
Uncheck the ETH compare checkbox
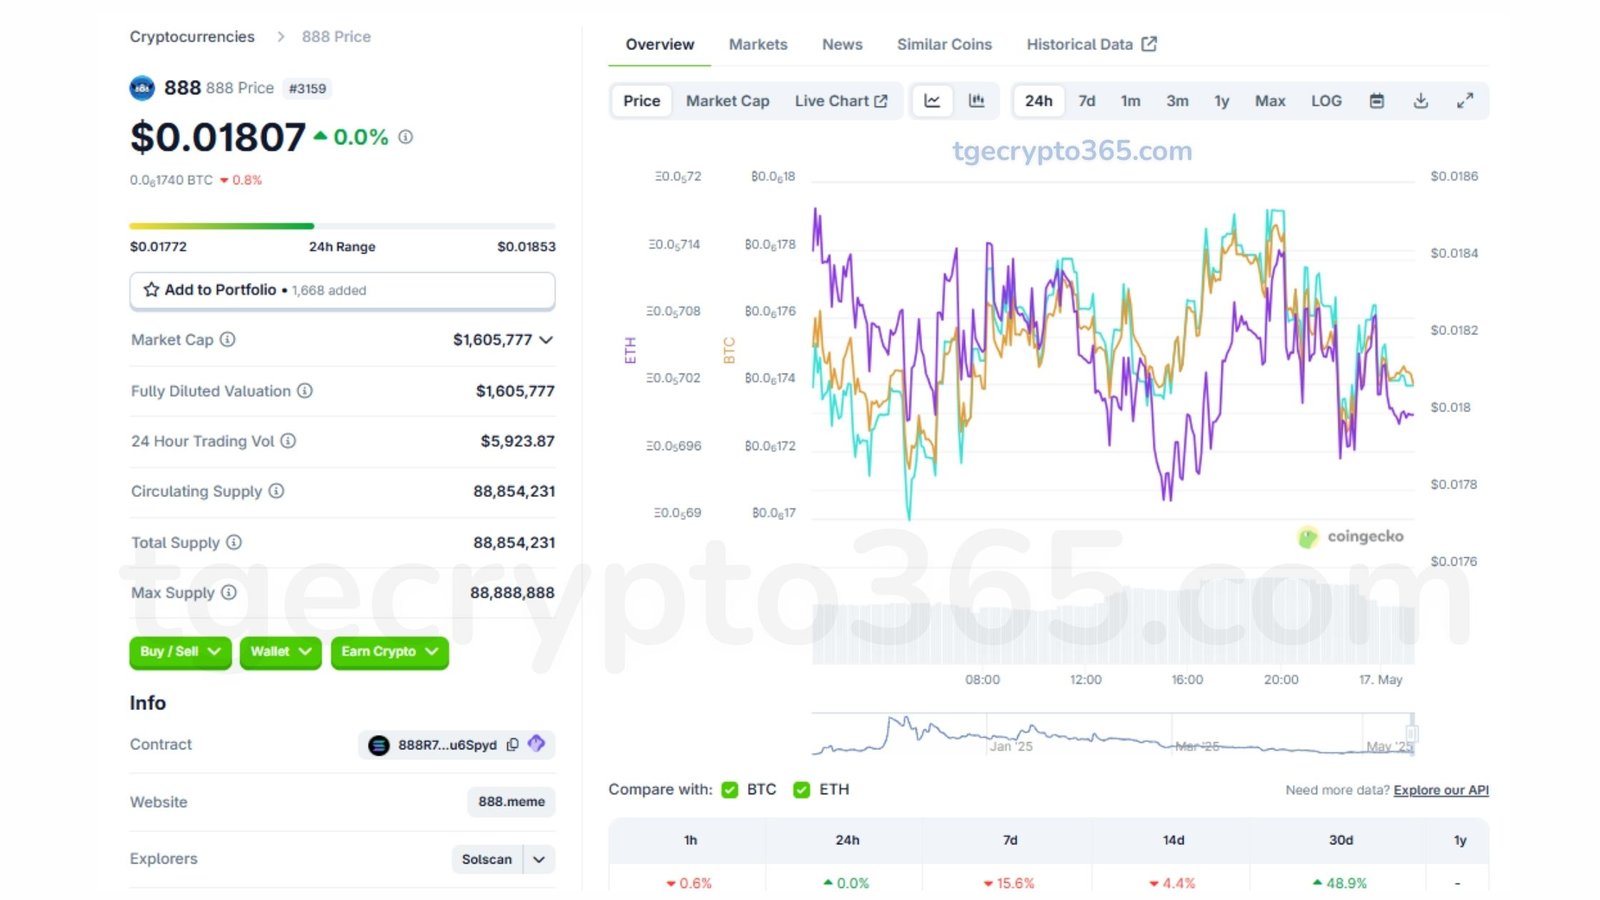[x=802, y=790]
